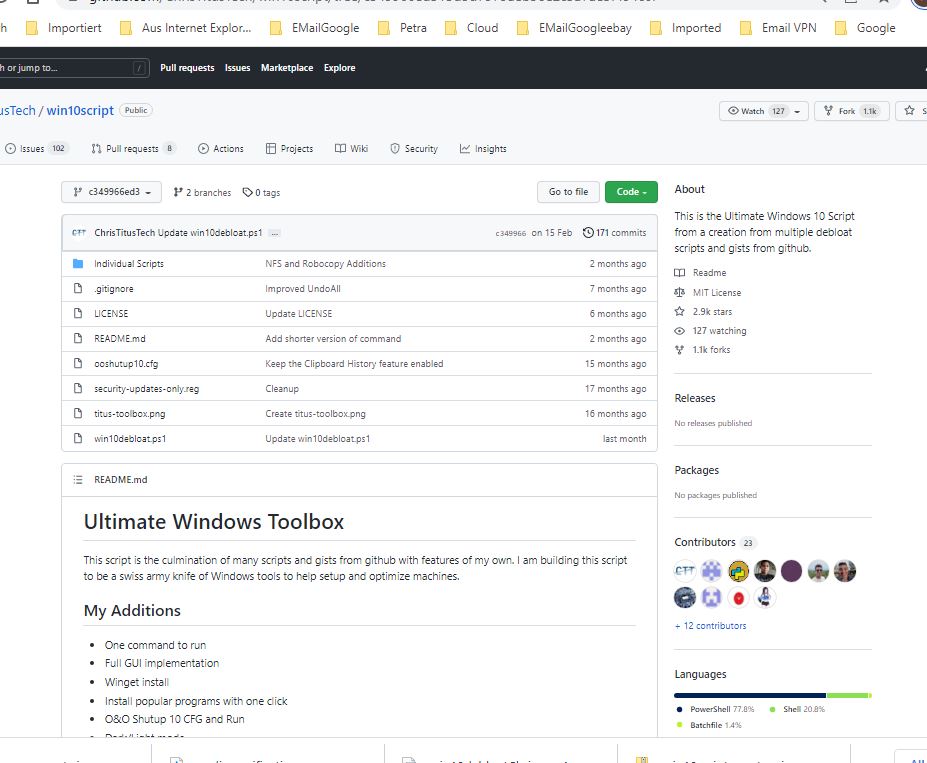The height and width of the screenshot is (763, 927).
Task: Open the Contributors heading link
Action: pyautogui.click(x=715, y=543)
